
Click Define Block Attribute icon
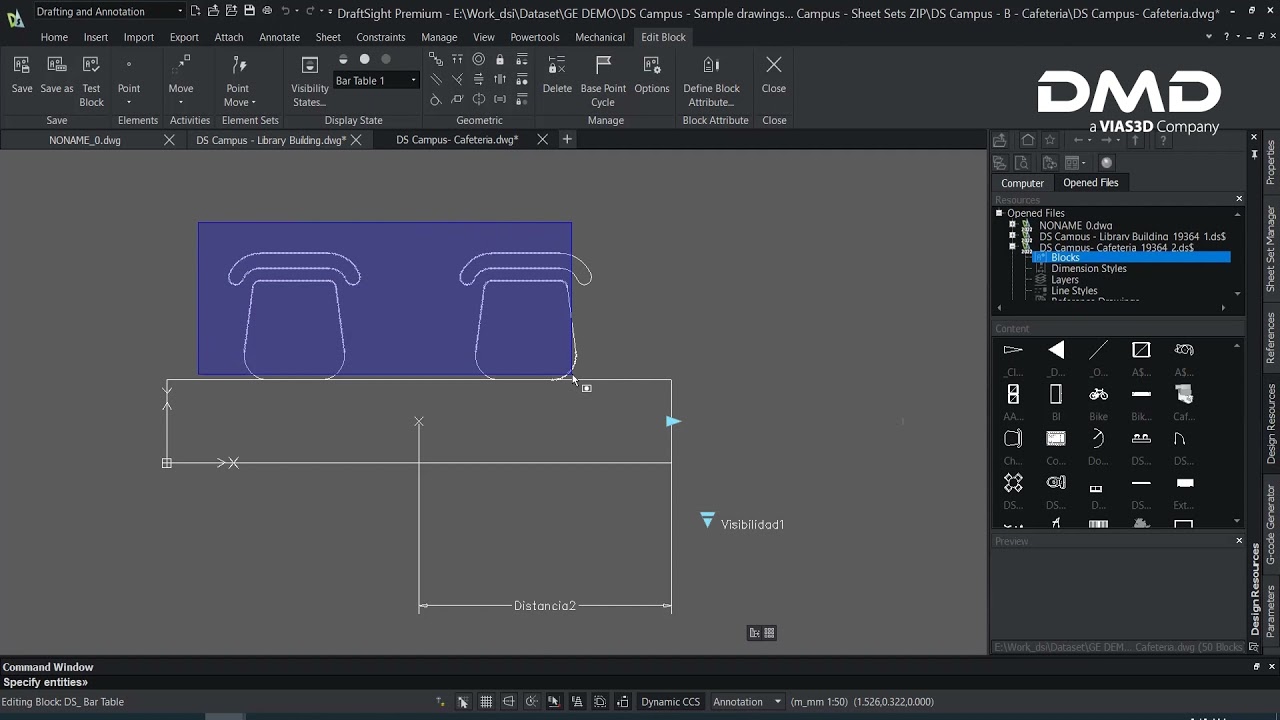coord(711,65)
